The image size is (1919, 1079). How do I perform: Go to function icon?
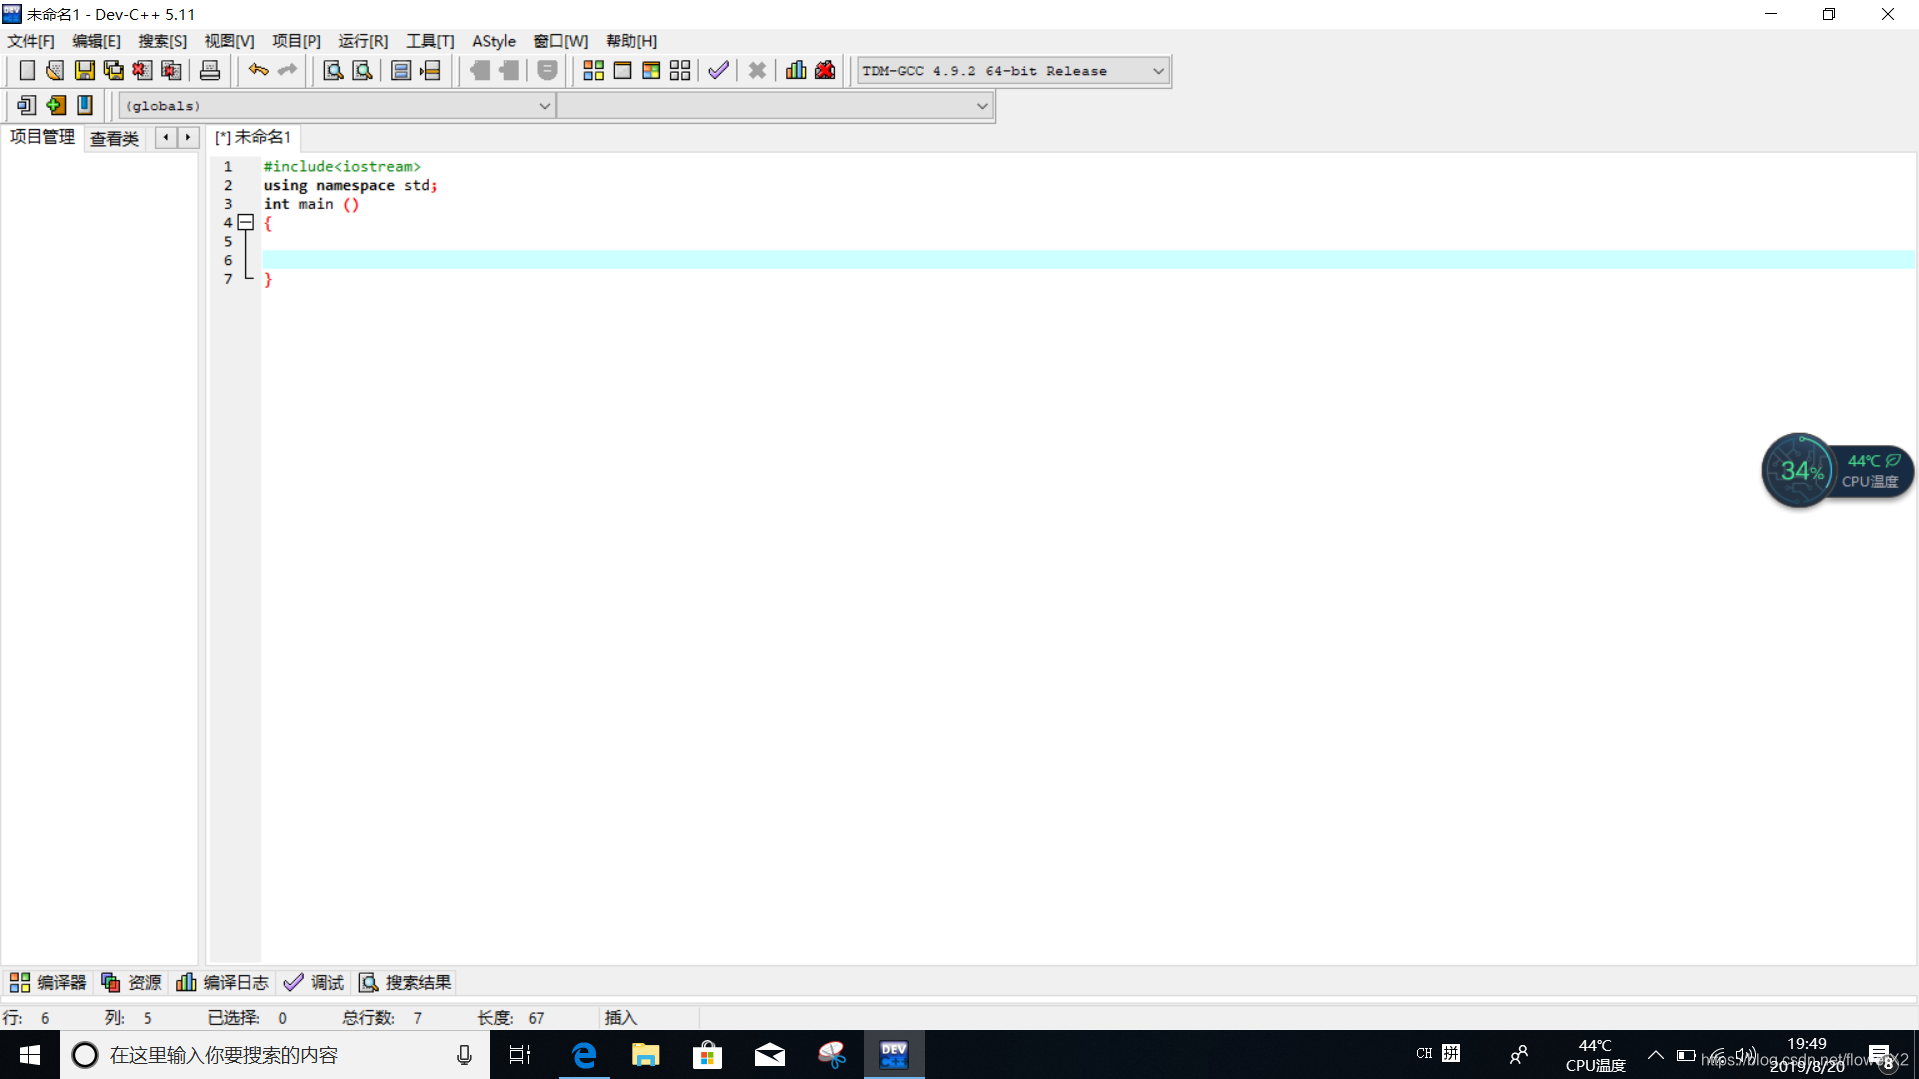(x=401, y=70)
